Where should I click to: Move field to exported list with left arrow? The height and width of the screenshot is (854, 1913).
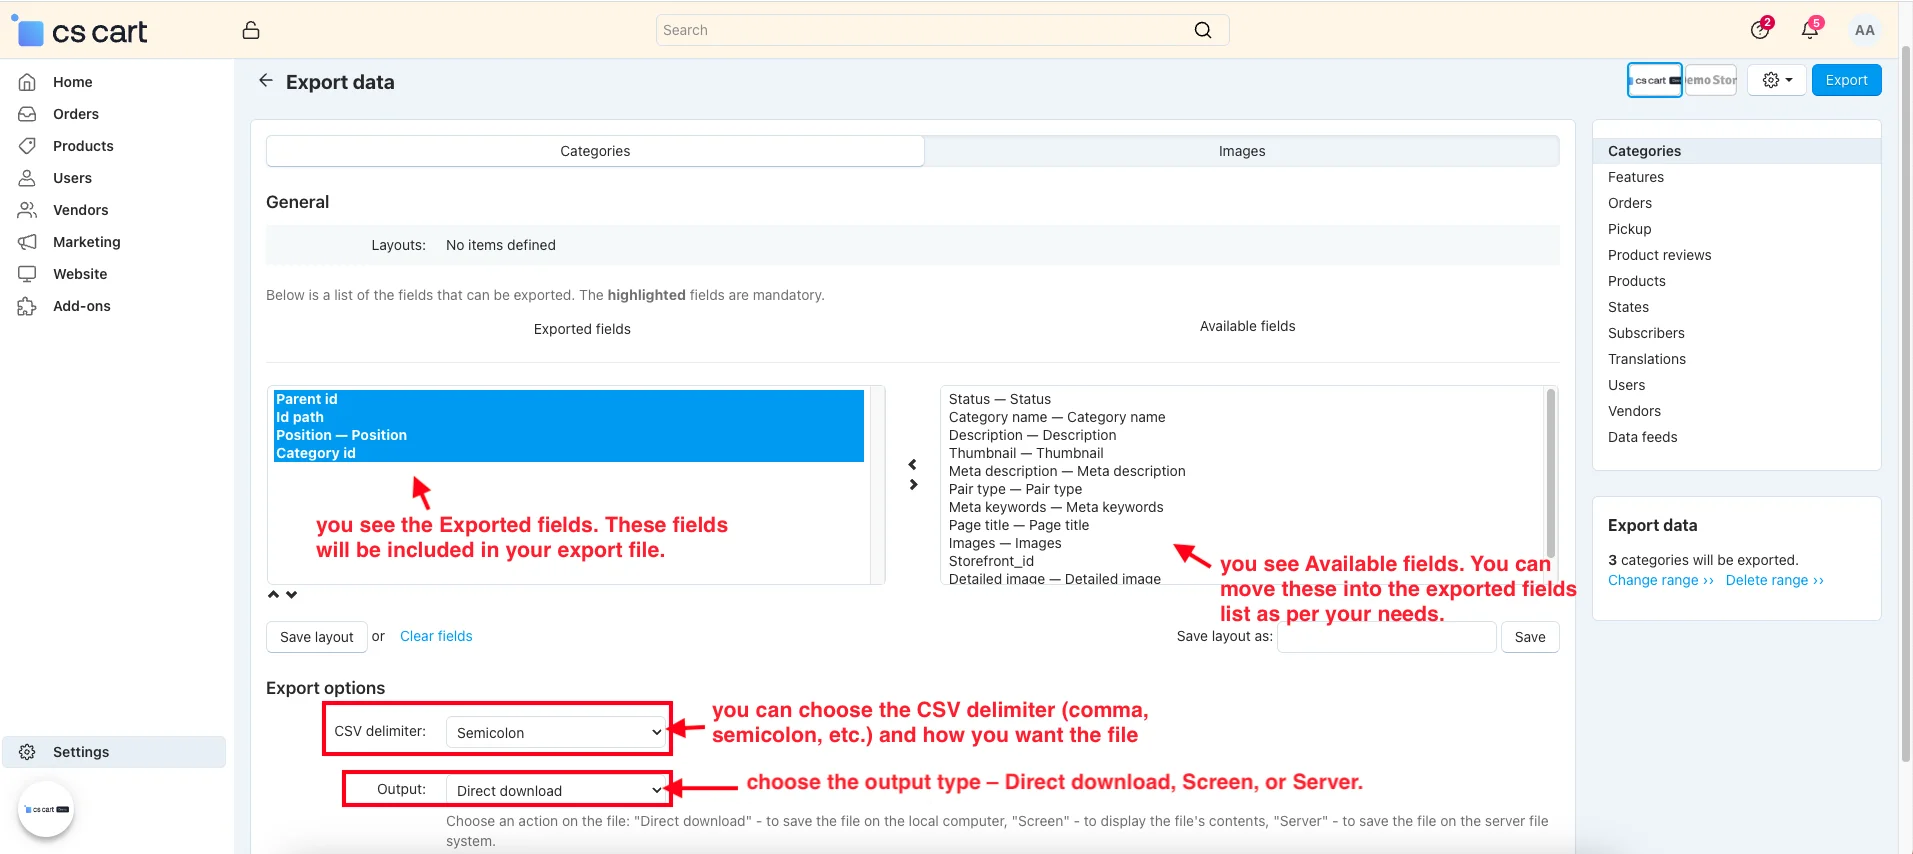(x=912, y=465)
